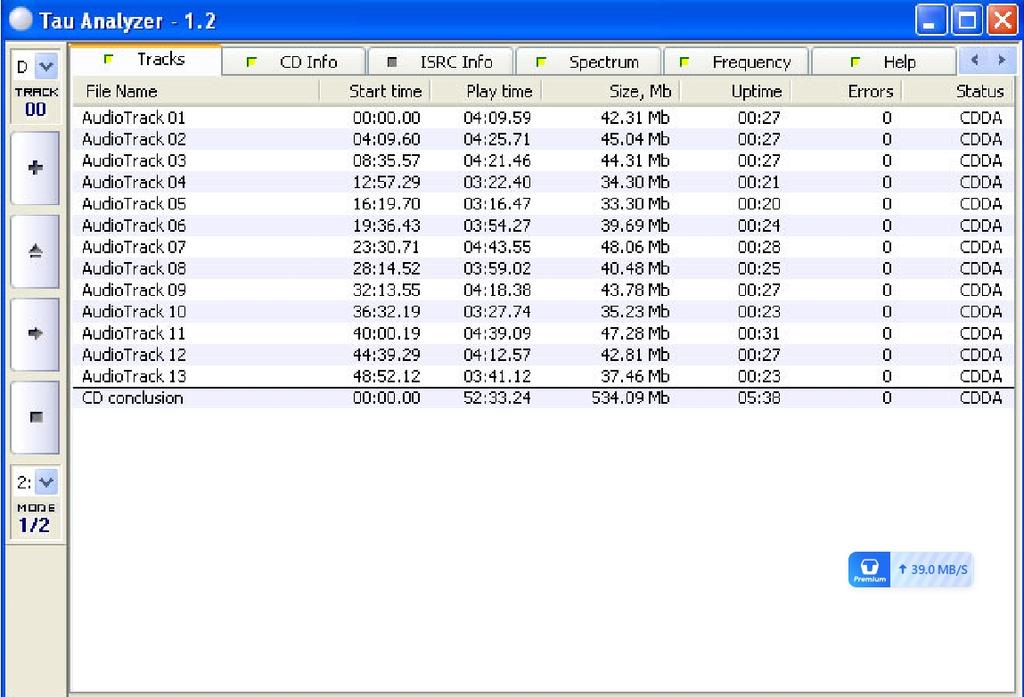
Task: Sort by Errors column header
Action: coord(846,91)
